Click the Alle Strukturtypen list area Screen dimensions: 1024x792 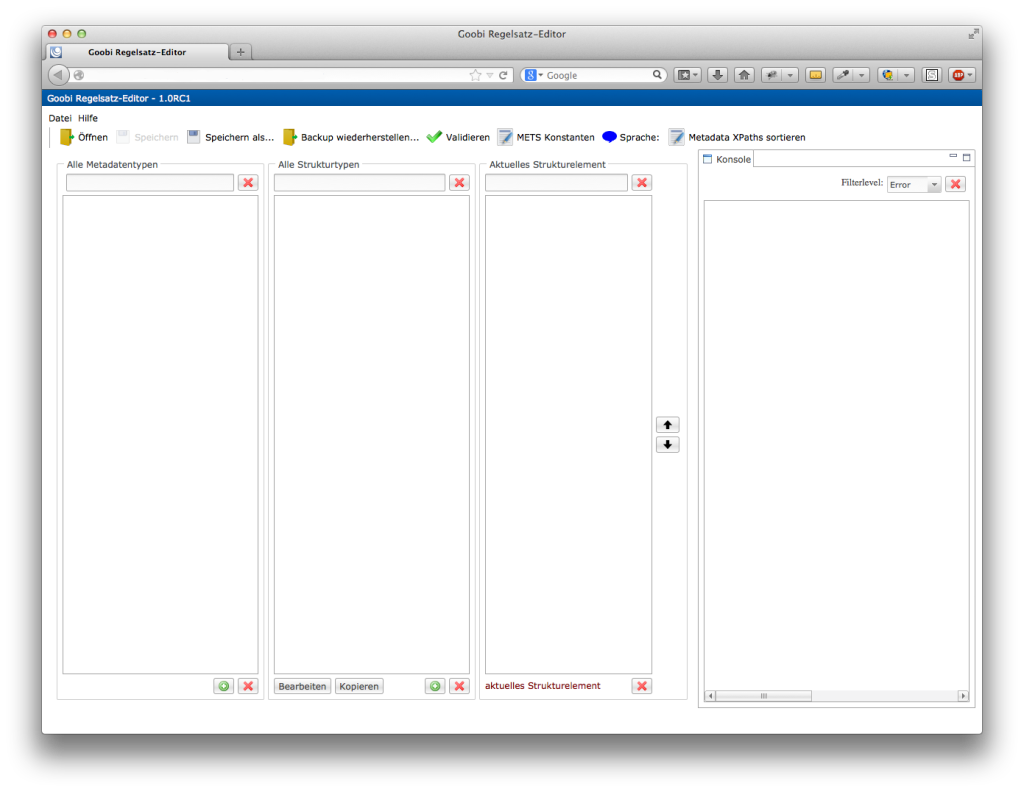(372, 434)
